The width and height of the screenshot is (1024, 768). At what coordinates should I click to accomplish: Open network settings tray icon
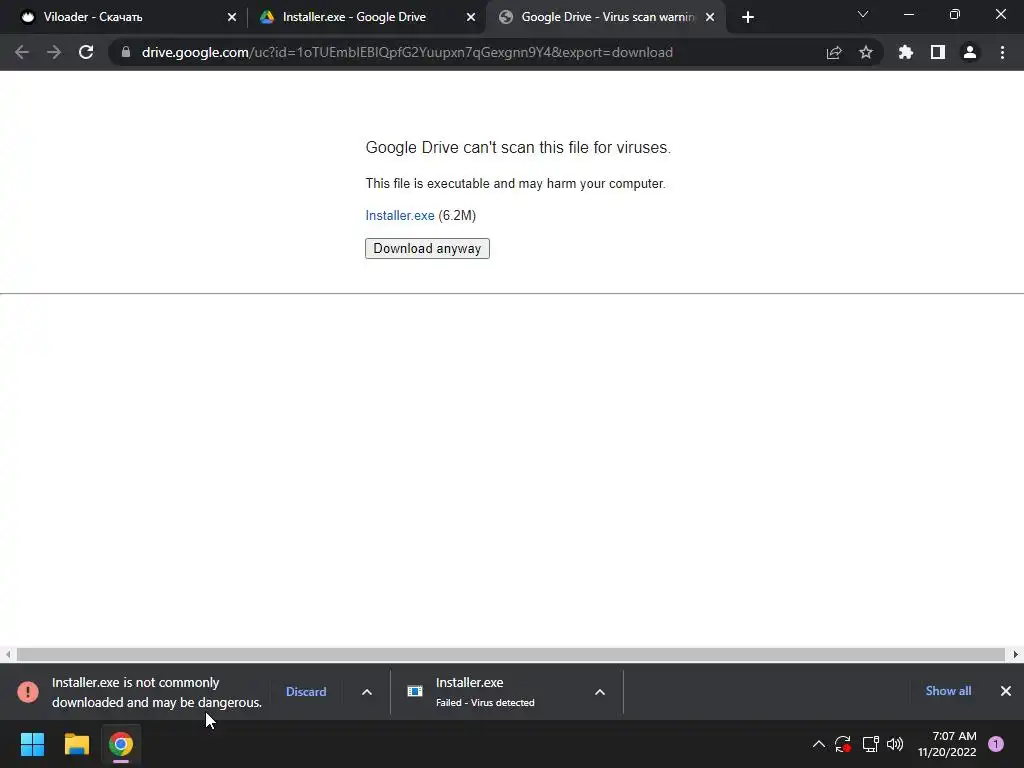[x=871, y=744]
